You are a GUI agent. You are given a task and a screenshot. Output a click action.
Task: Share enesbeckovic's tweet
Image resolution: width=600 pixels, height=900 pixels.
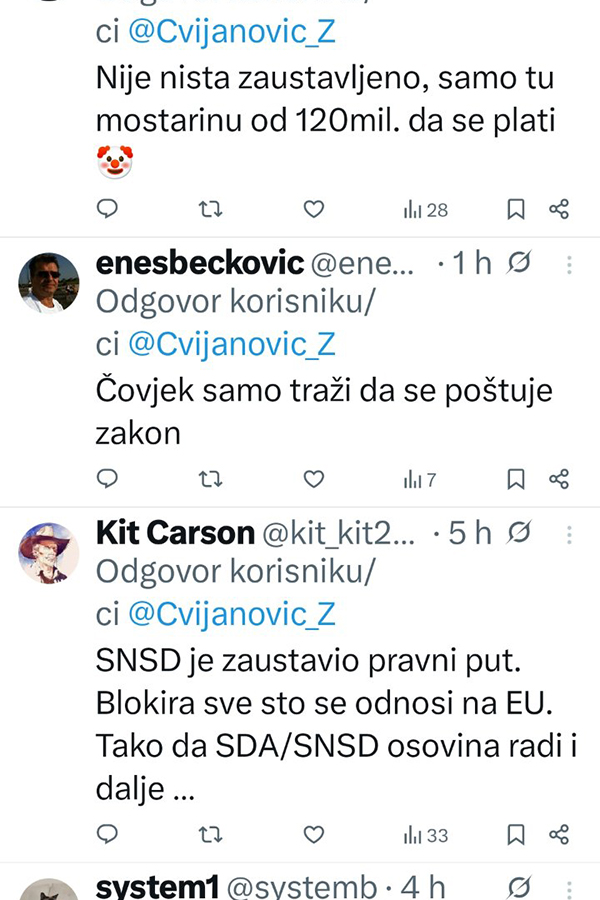560,479
